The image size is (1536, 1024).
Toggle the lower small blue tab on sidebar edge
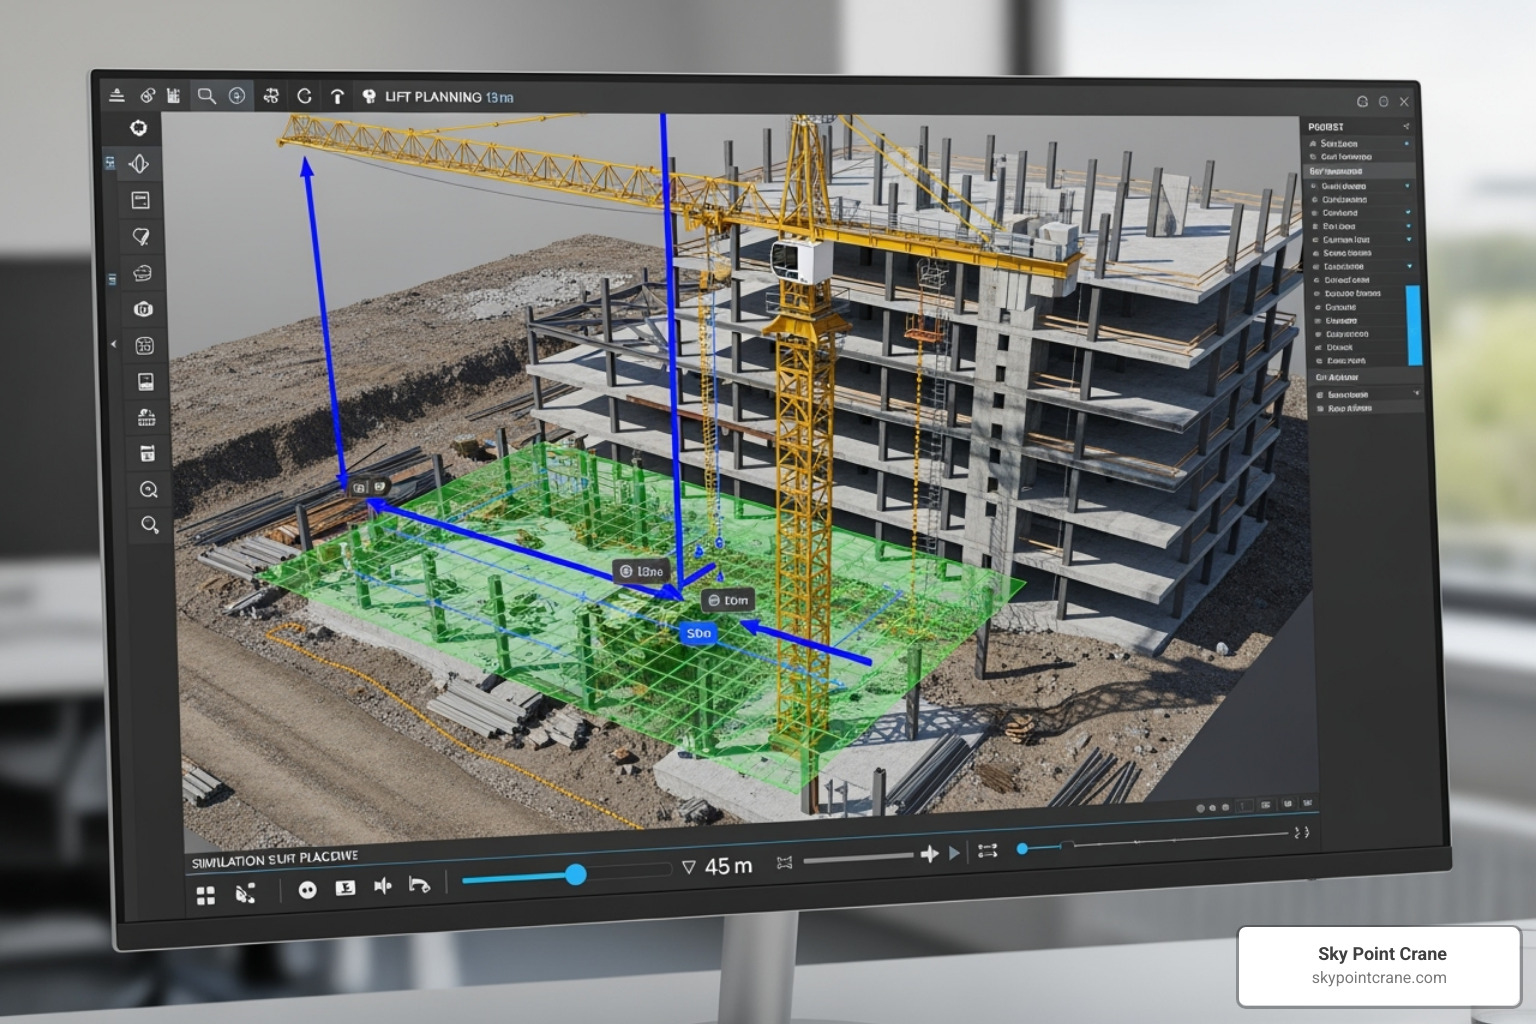(x=112, y=279)
